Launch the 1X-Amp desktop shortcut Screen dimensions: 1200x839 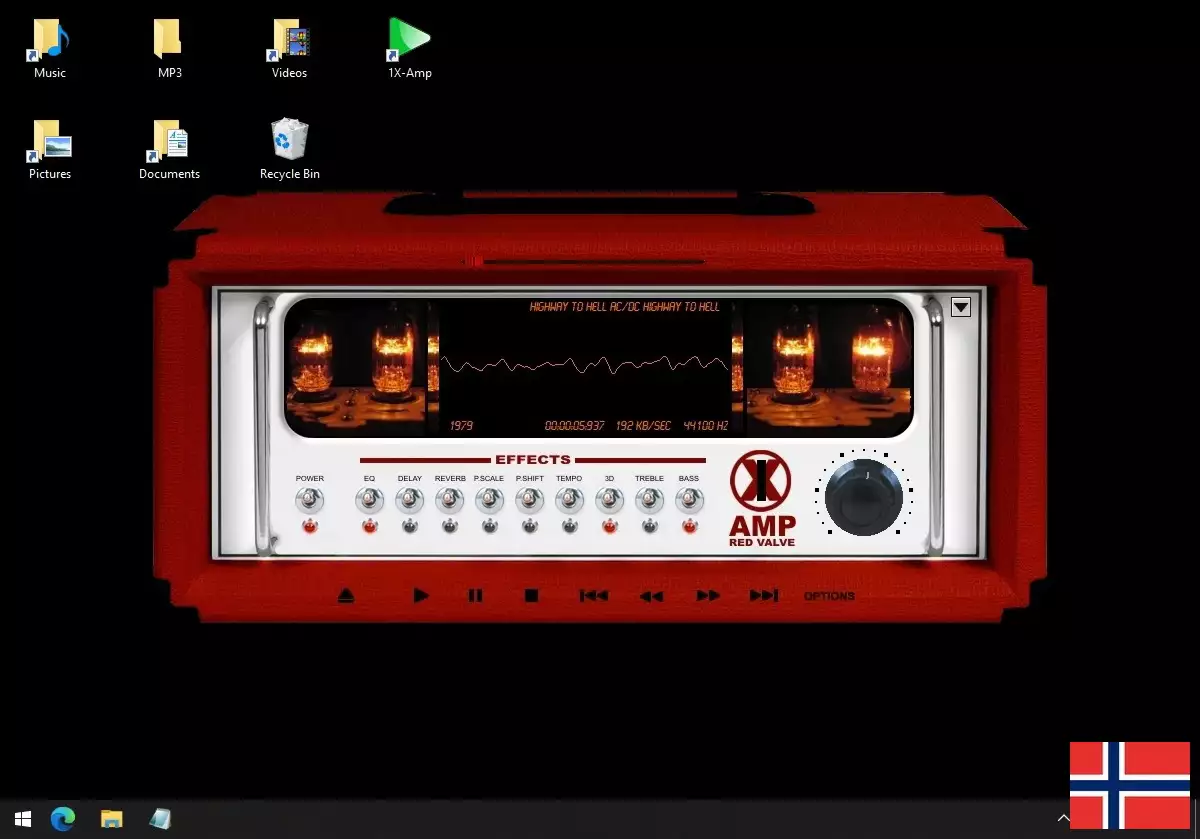pos(408,40)
